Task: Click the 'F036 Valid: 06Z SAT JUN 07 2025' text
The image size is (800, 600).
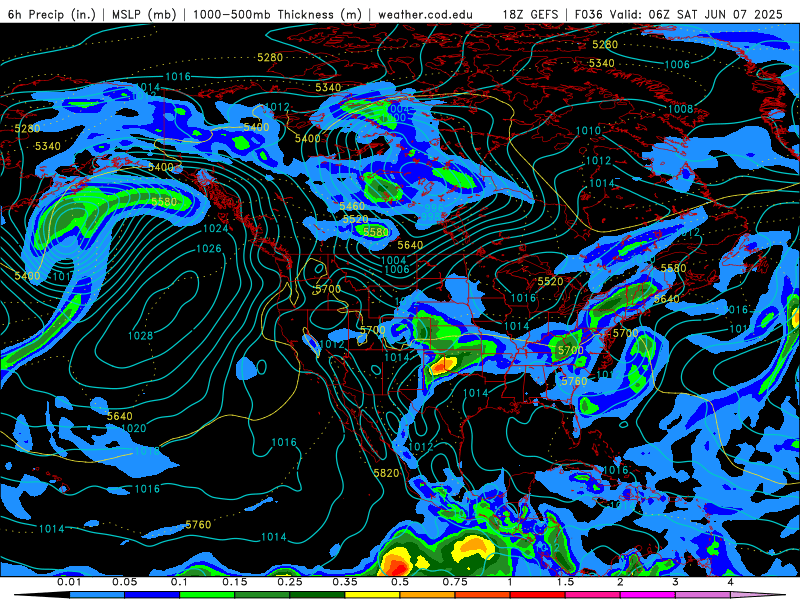Action: 679,14
